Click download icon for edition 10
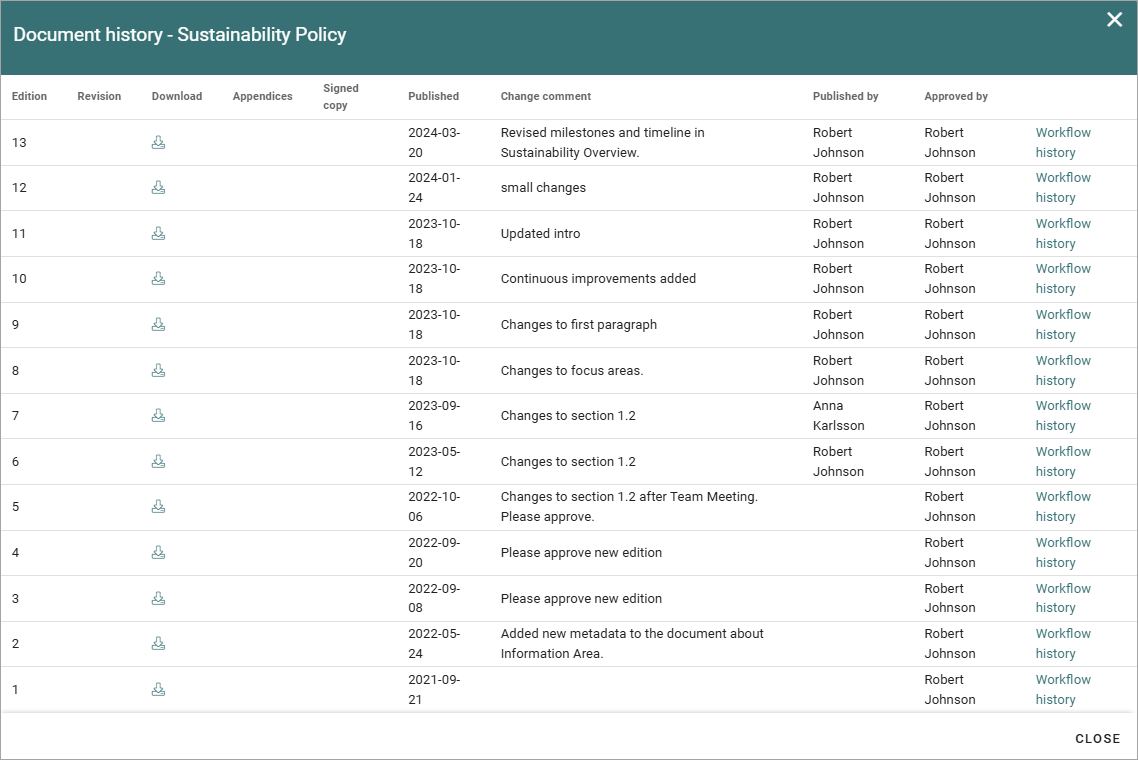 [x=158, y=278]
